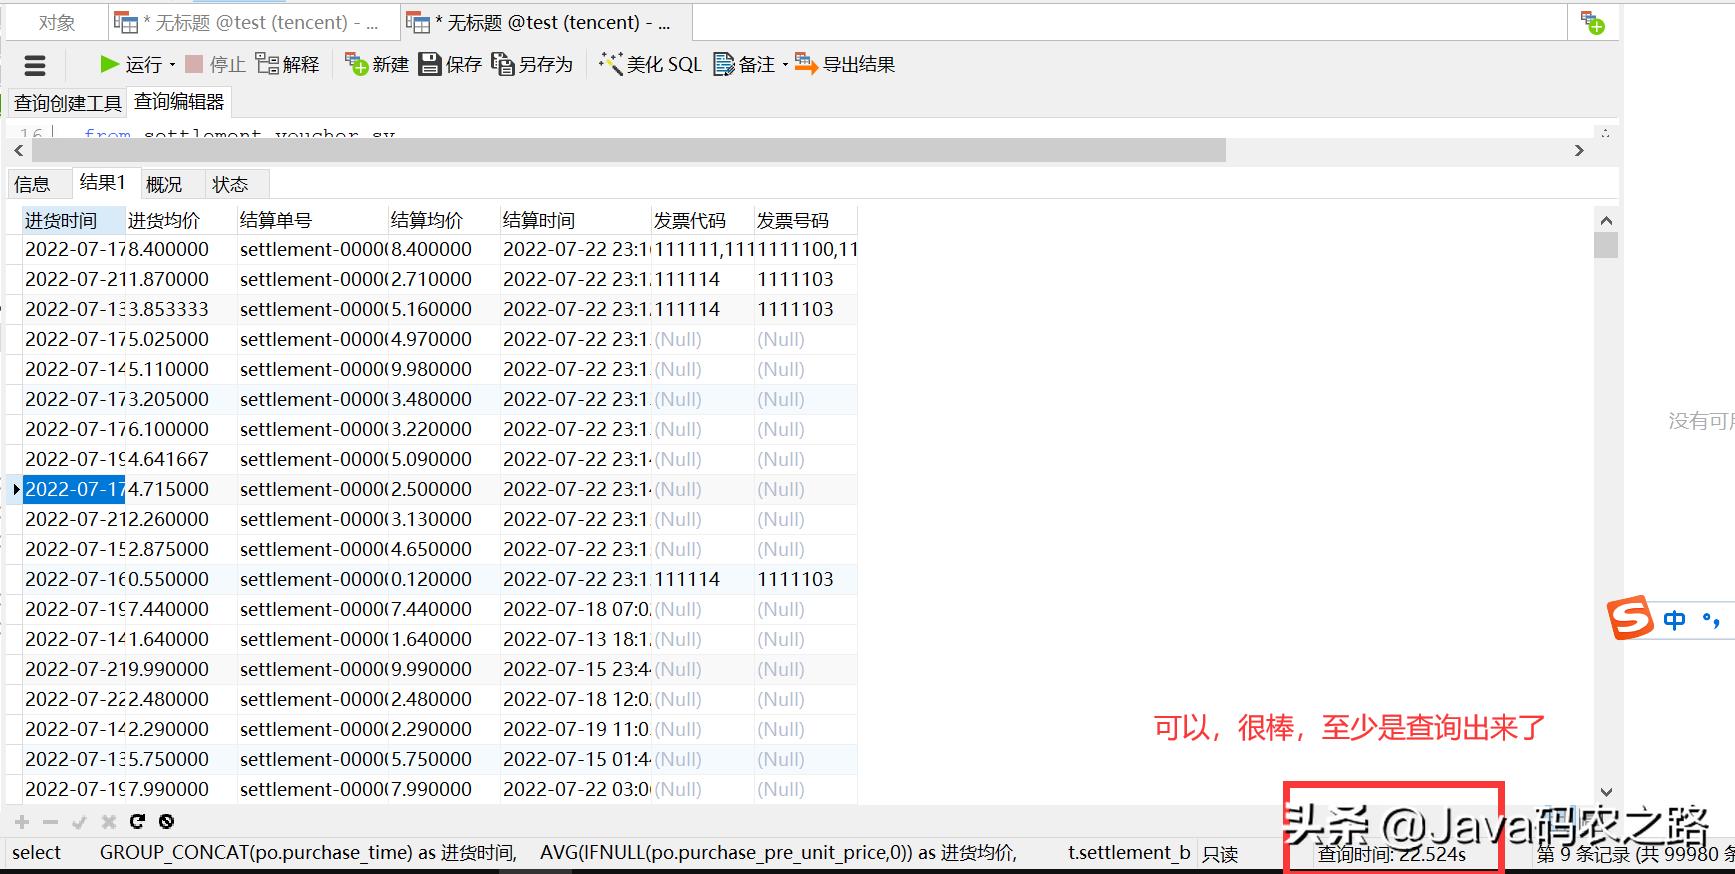Create a new query with 新建
This screenshot has height=874, width=1735.
[376, 64]
